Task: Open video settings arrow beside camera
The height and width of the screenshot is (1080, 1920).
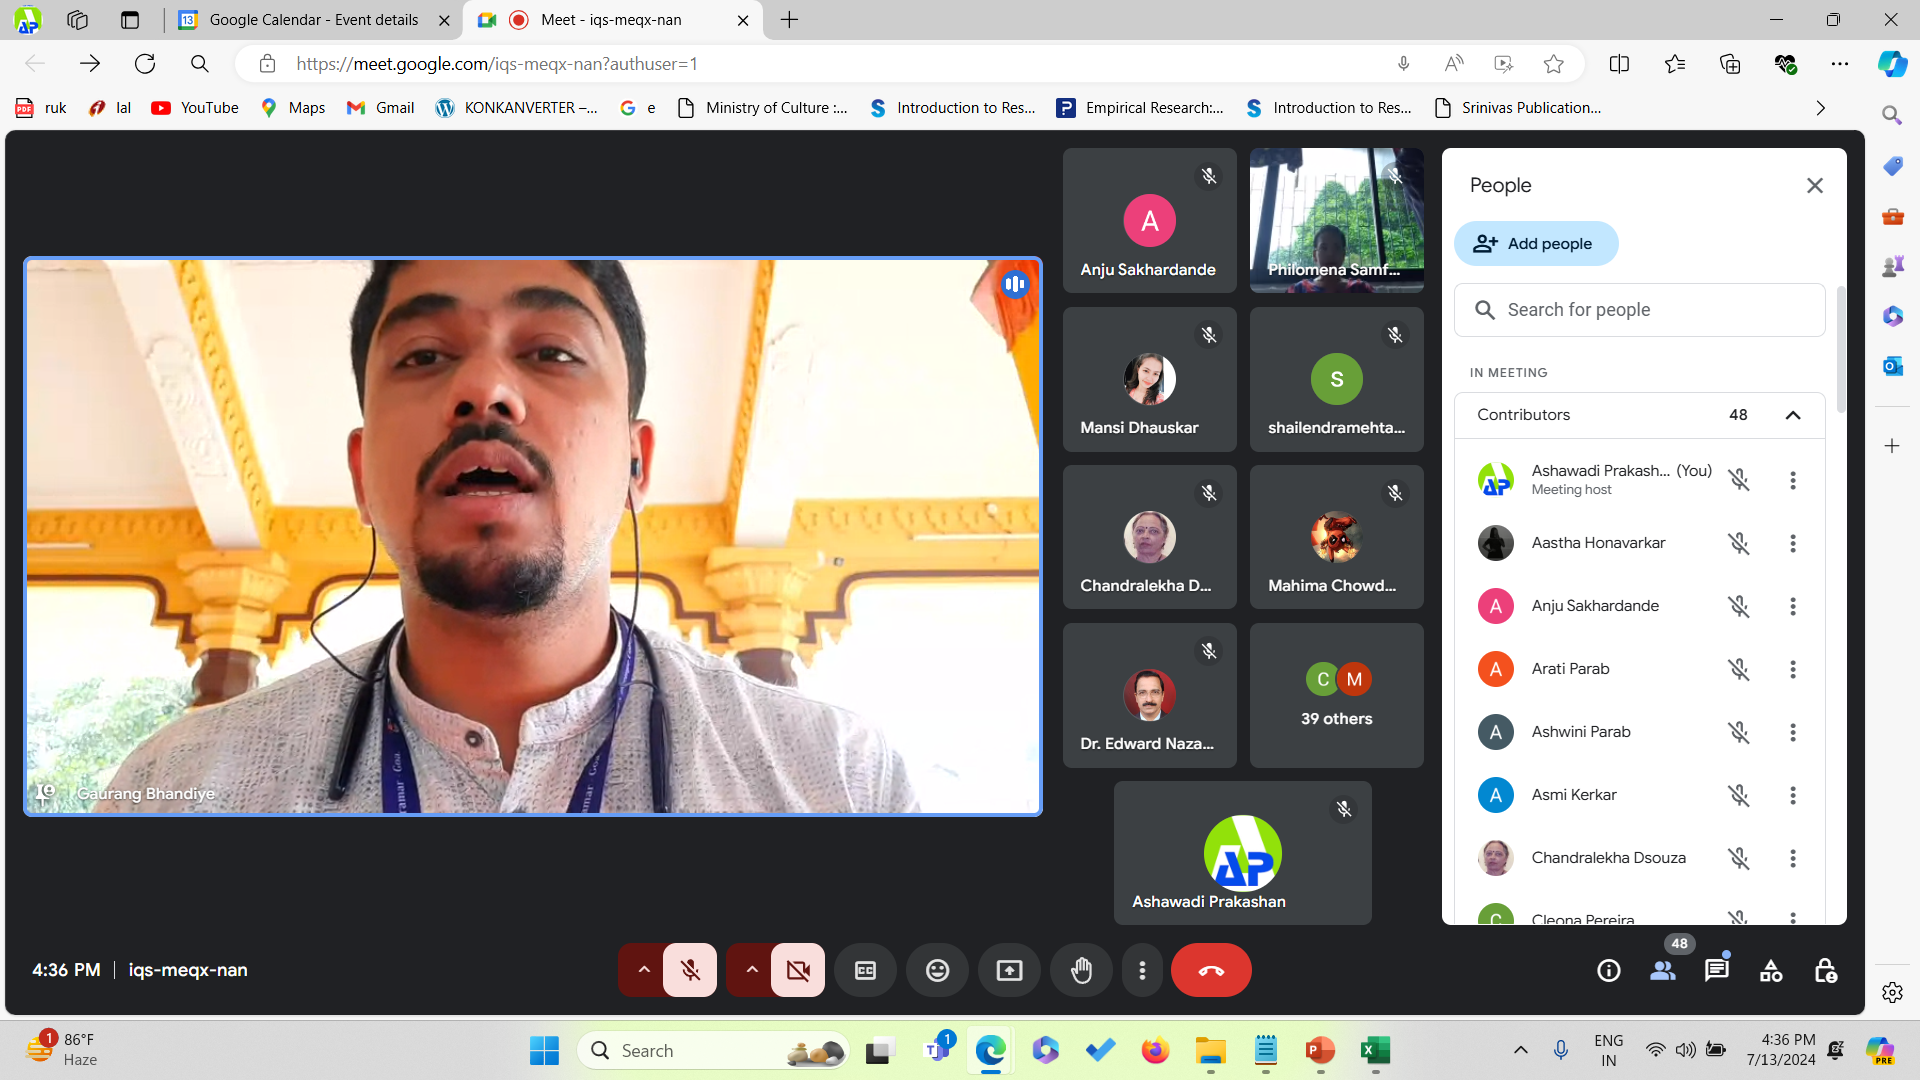Action: pos(752,970)
